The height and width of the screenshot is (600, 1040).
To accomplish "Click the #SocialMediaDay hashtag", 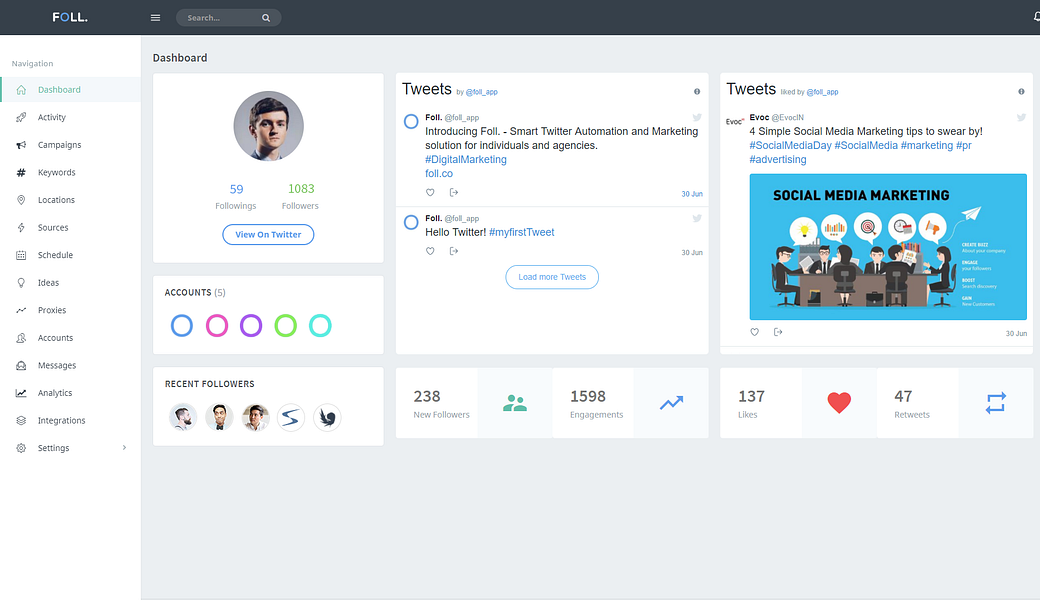I will [x=790, y=145].
